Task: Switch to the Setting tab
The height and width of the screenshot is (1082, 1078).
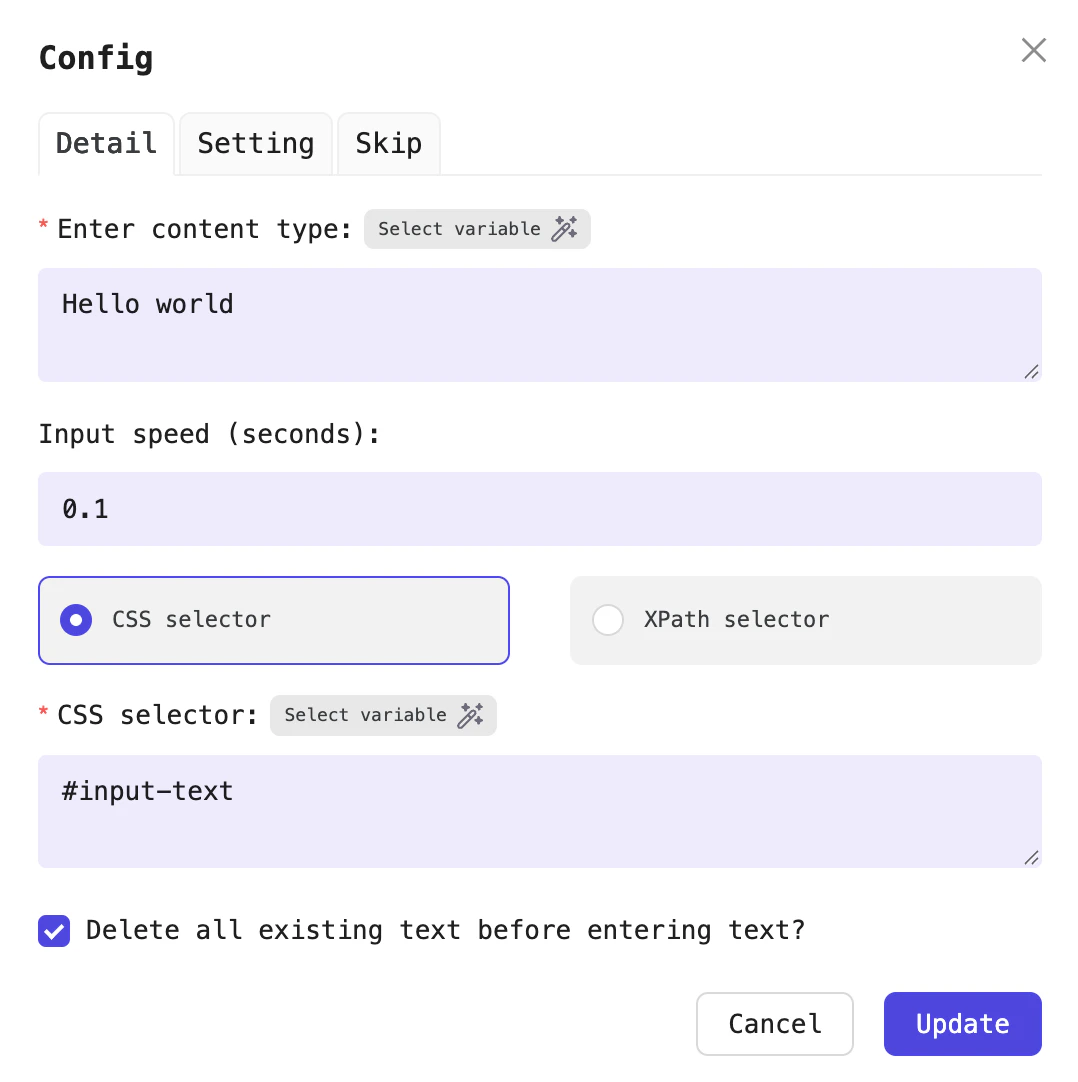Action: 255,143
